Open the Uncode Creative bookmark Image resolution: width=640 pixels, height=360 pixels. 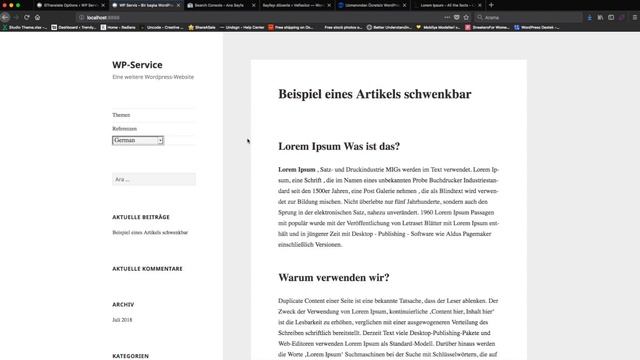tap(162, 27)
